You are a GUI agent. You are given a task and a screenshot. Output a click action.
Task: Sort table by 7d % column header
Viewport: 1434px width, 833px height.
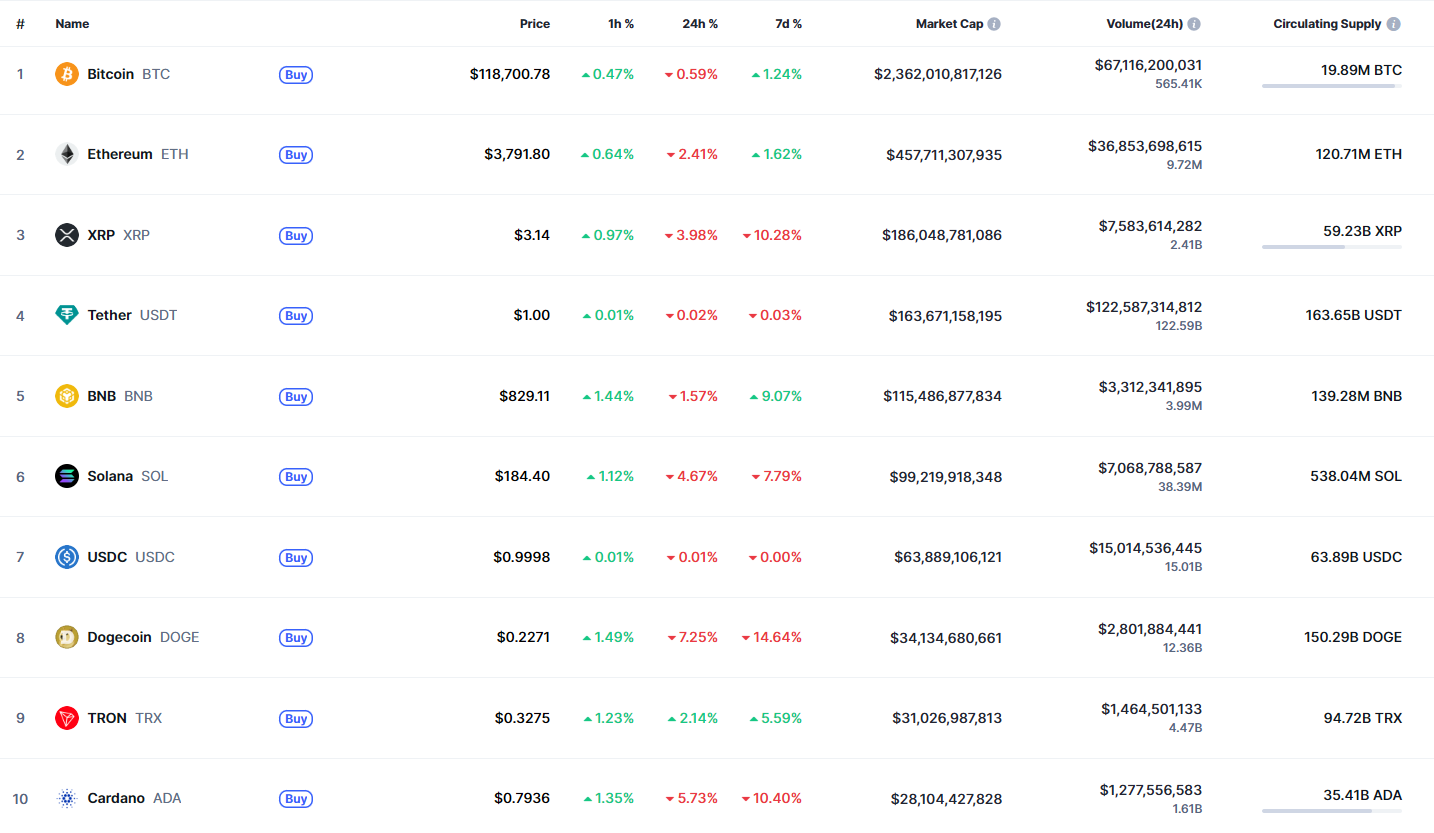(x=788, y=24)
